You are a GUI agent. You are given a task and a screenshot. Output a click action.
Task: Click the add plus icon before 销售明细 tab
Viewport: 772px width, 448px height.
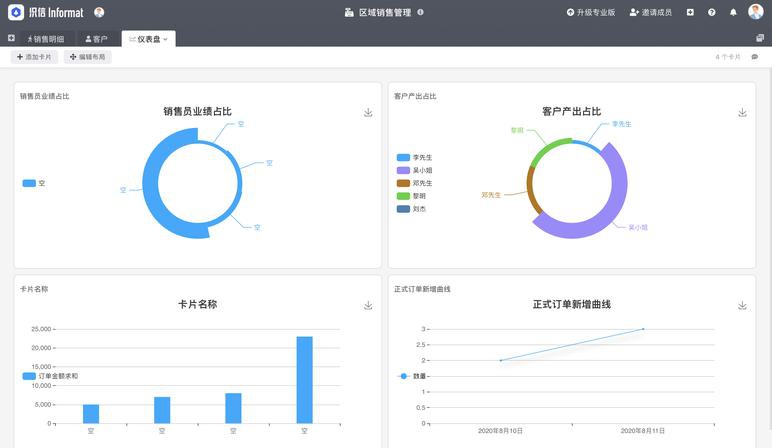click(11, 38)
